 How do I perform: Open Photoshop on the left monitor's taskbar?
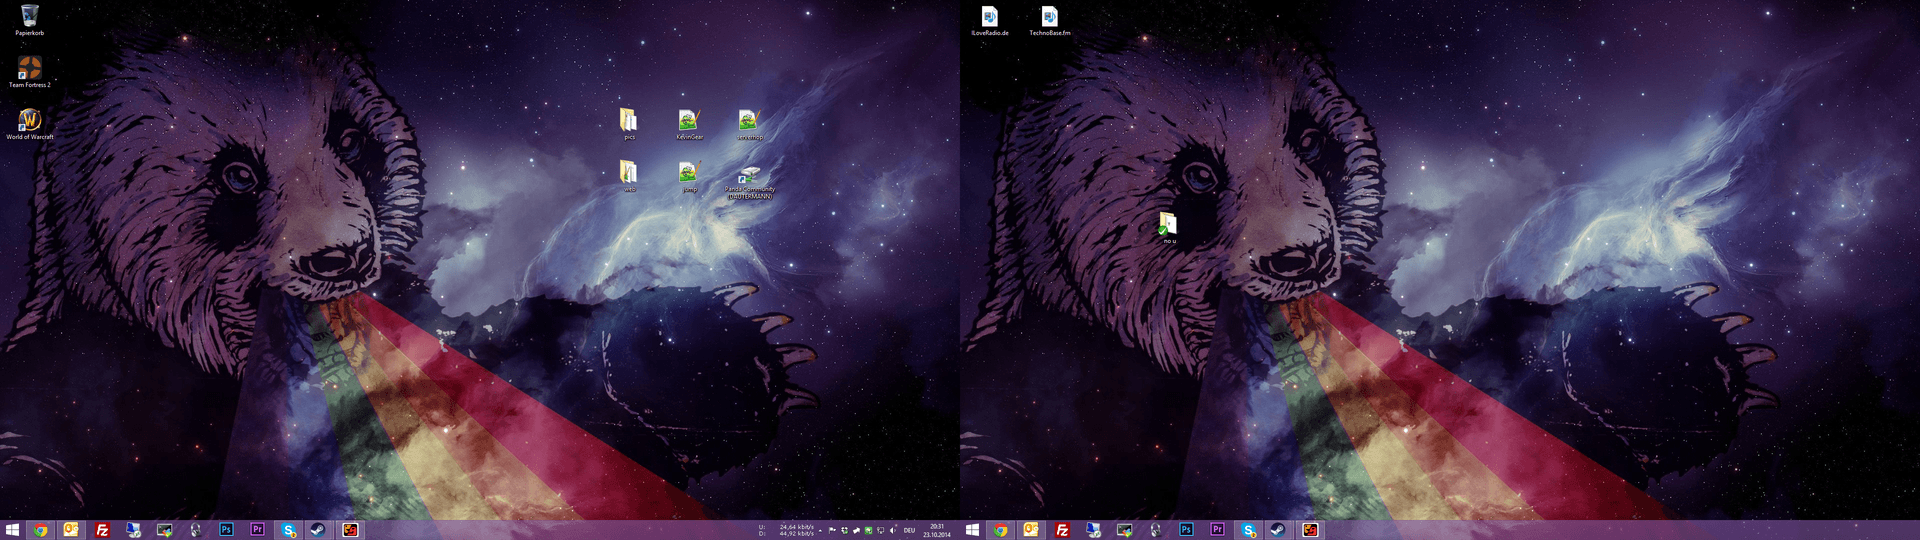tap(226, 530)
